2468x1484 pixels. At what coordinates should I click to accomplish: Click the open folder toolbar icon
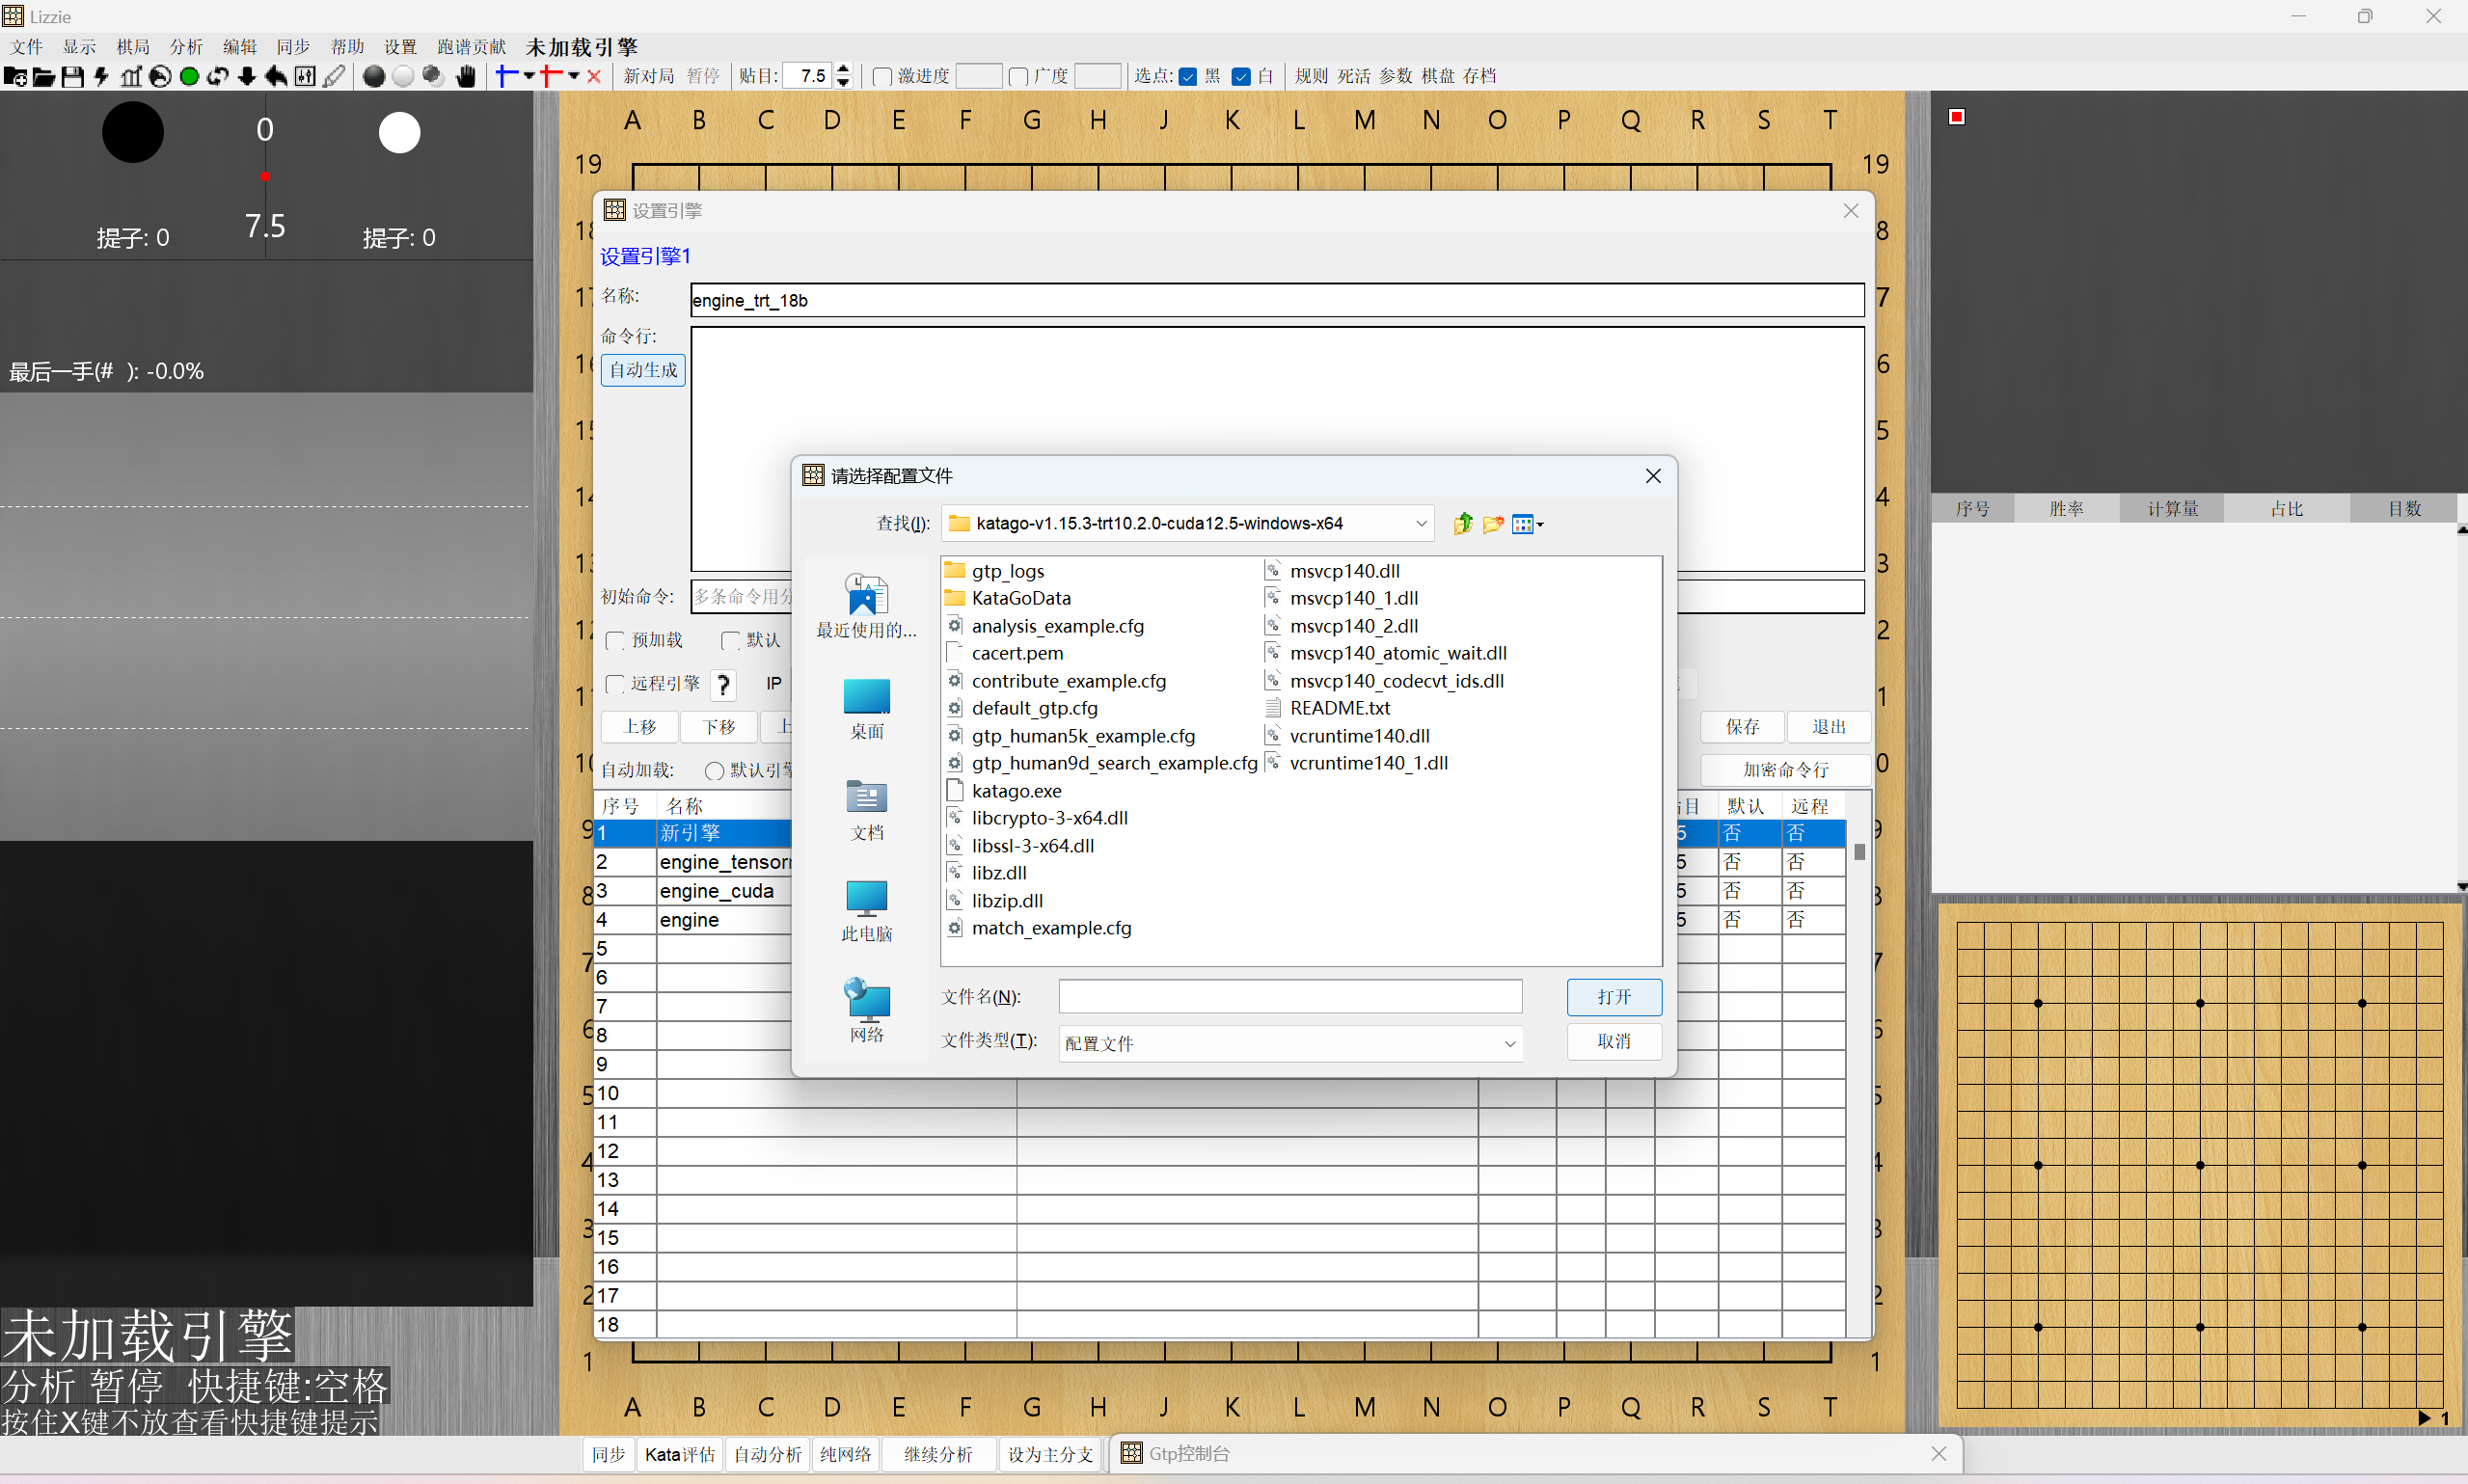click(x=43, y=76)
